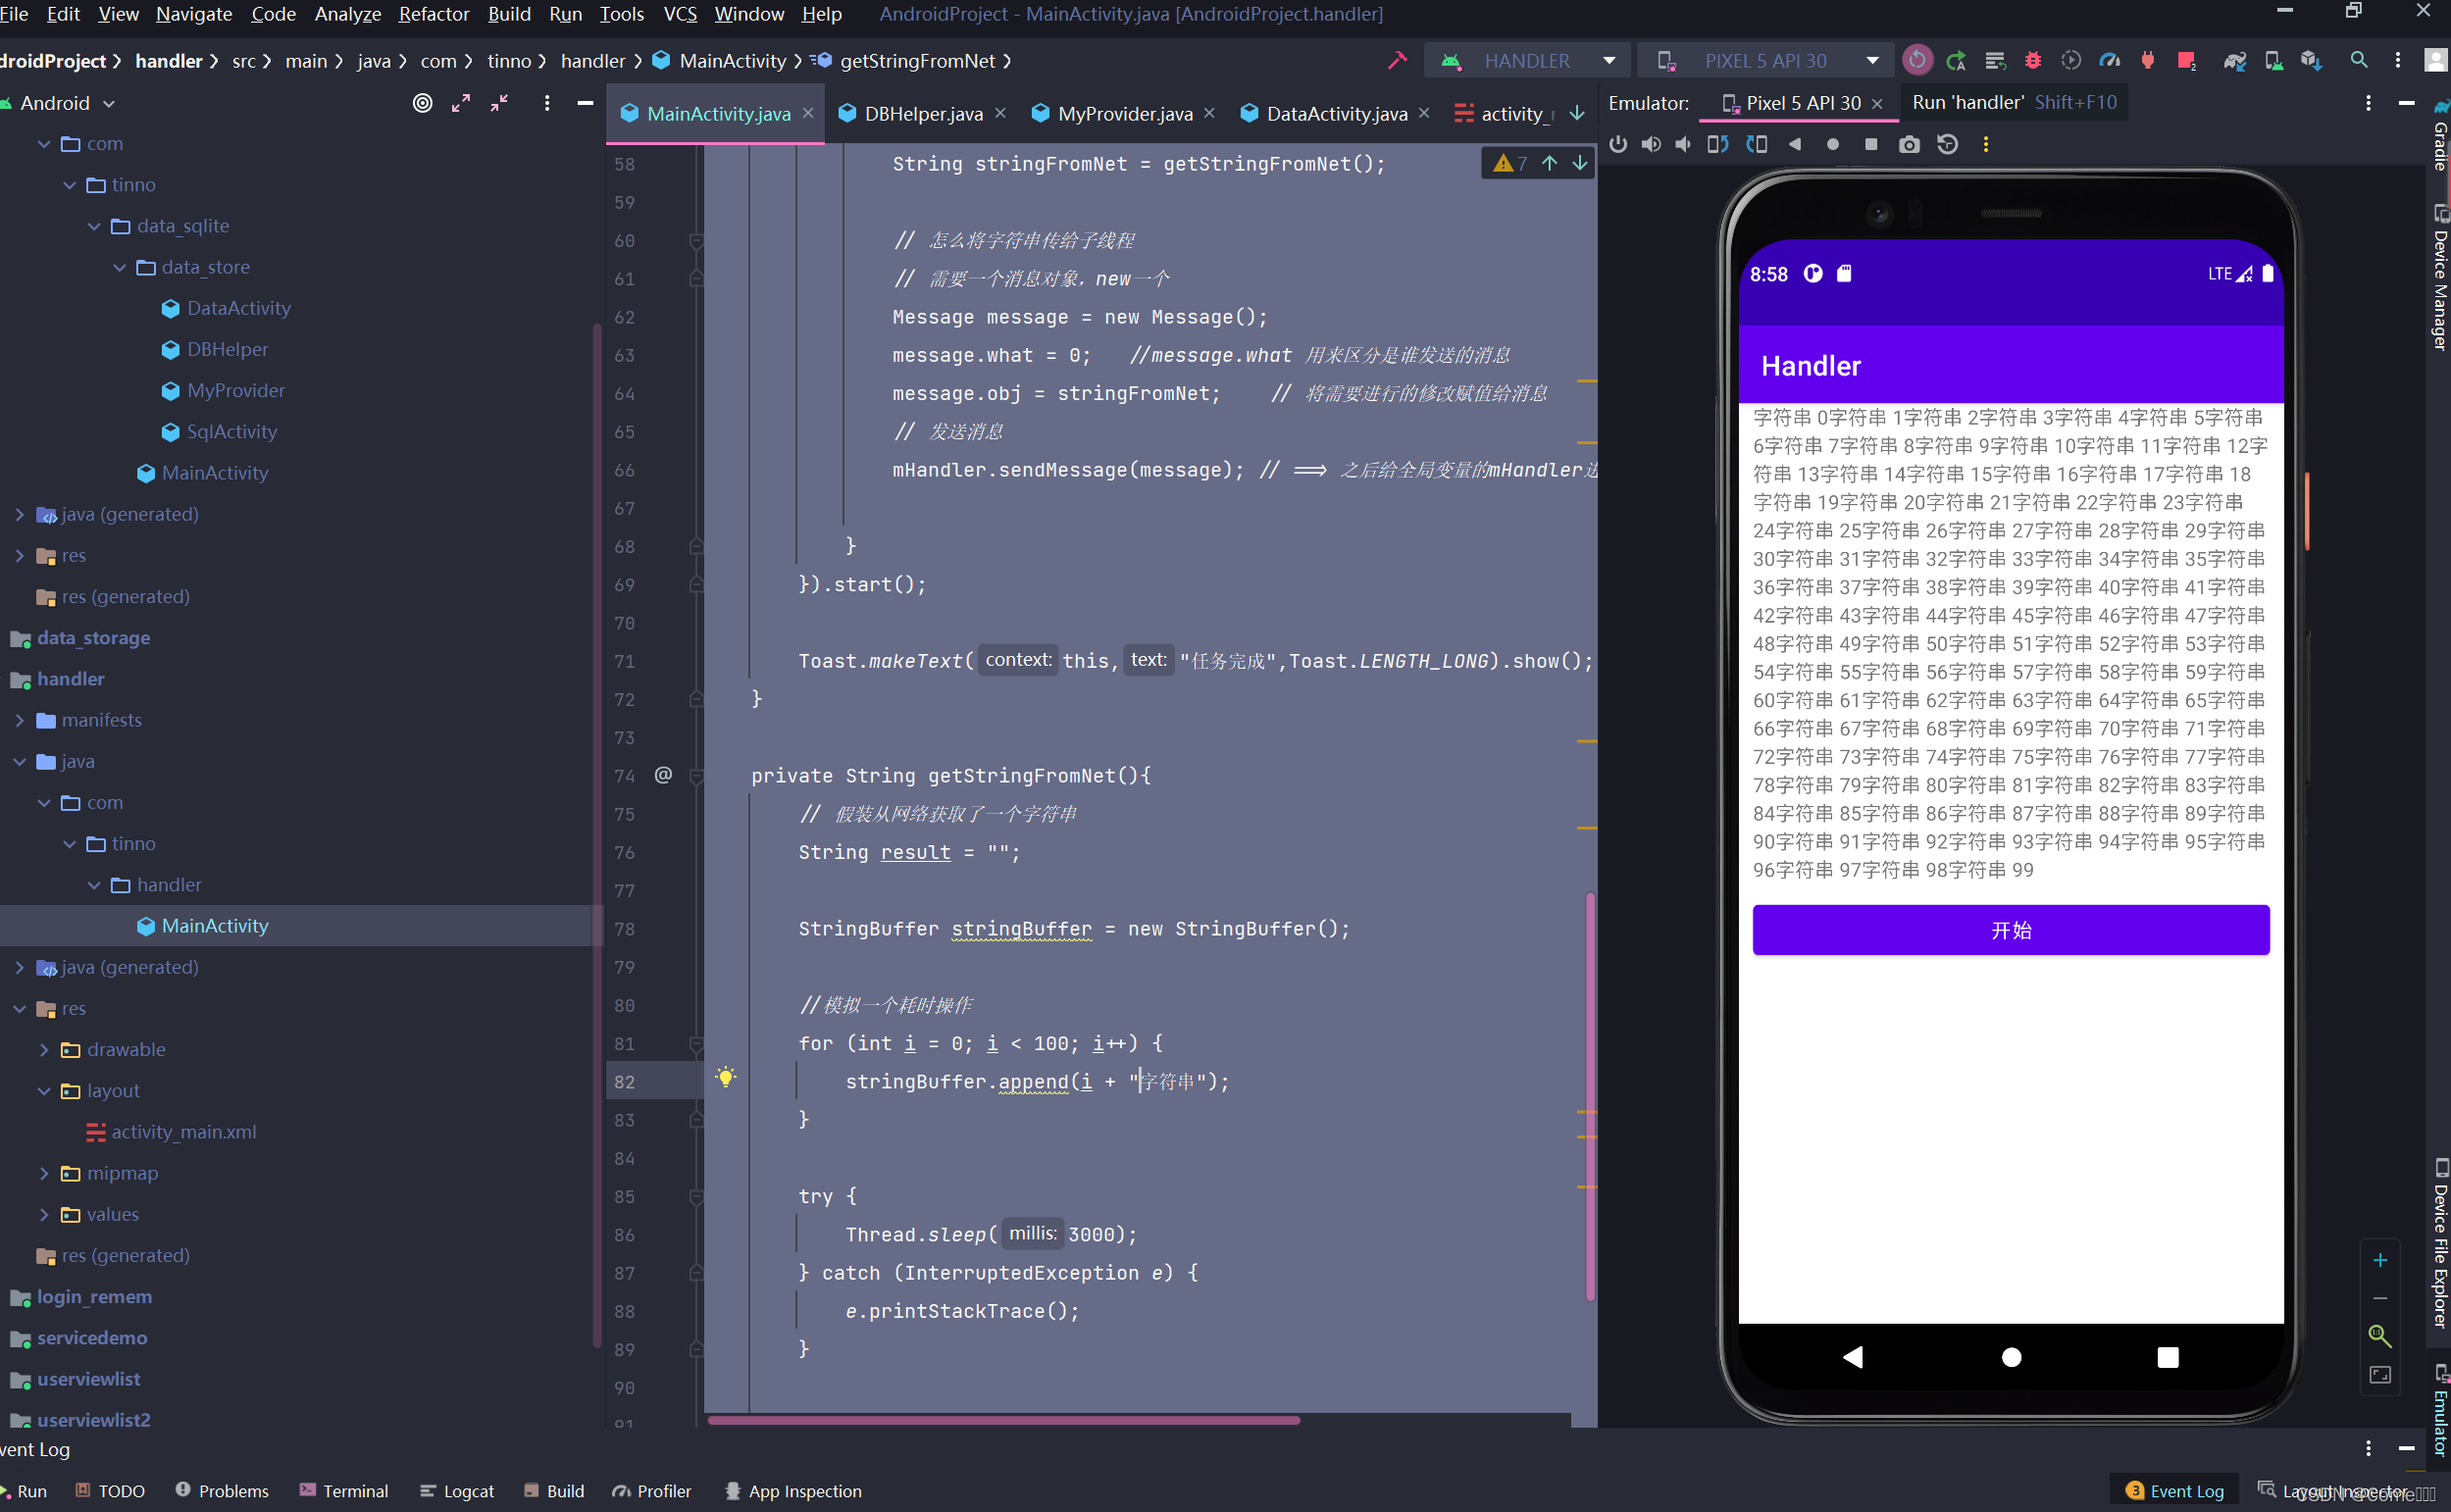This screenshot has height=1512, width=2451.
Task: Take an emulator screenshot with the camera icon
Action: [1908, 144]
